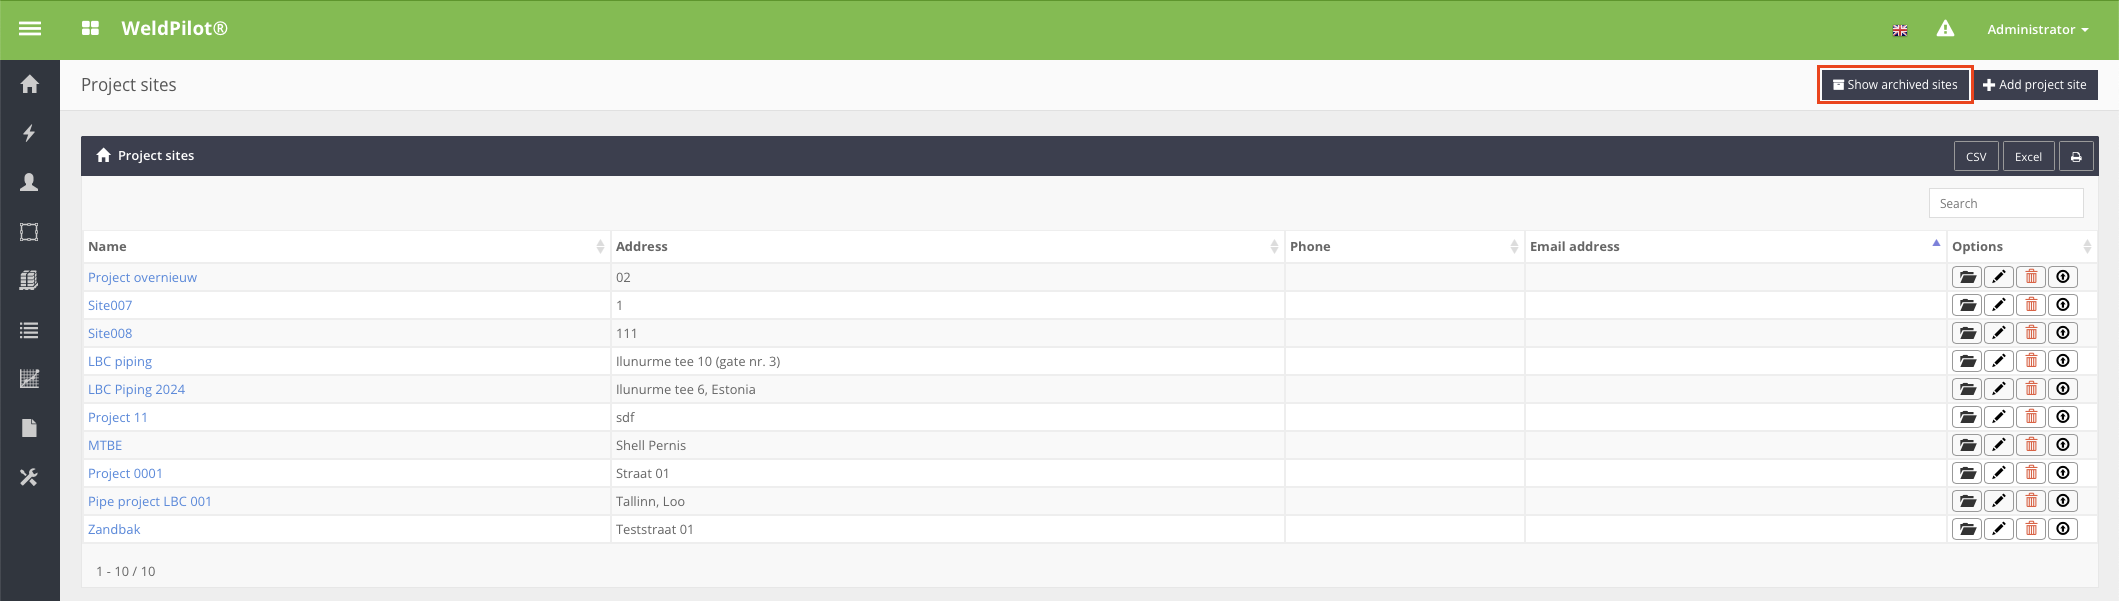Sort the table by Name column
The width and height of the screenshot is (2119, 601).
[345, 247]
